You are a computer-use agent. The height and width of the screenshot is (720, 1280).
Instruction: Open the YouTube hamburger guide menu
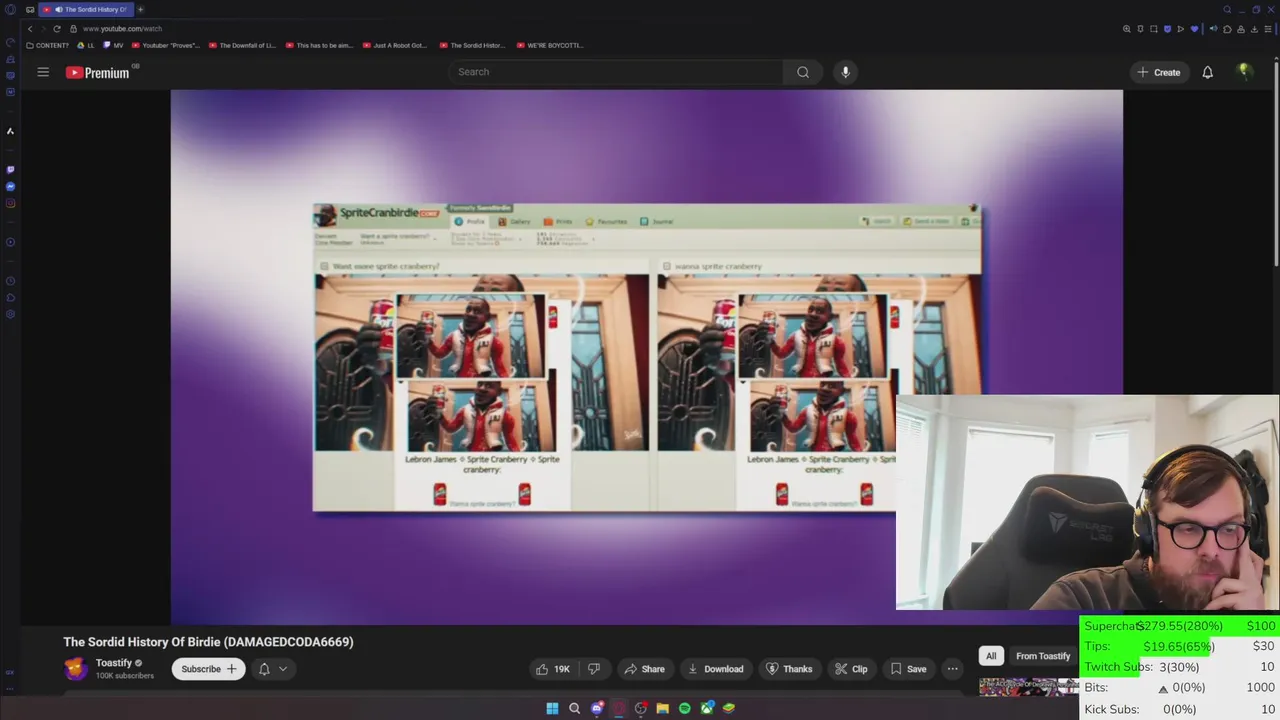pos(43,72)
